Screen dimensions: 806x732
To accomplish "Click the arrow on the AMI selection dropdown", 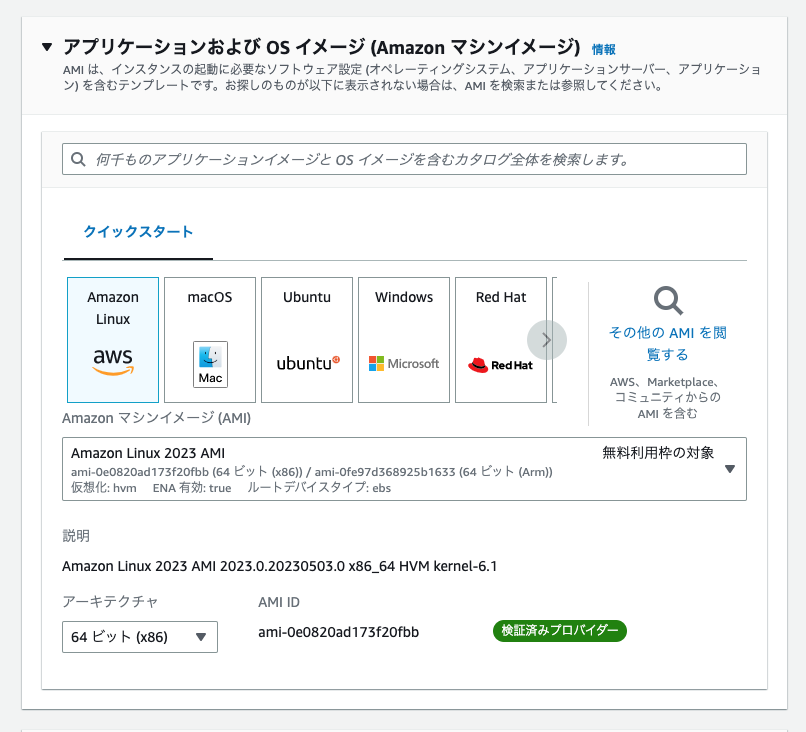I will click(729, 469).
